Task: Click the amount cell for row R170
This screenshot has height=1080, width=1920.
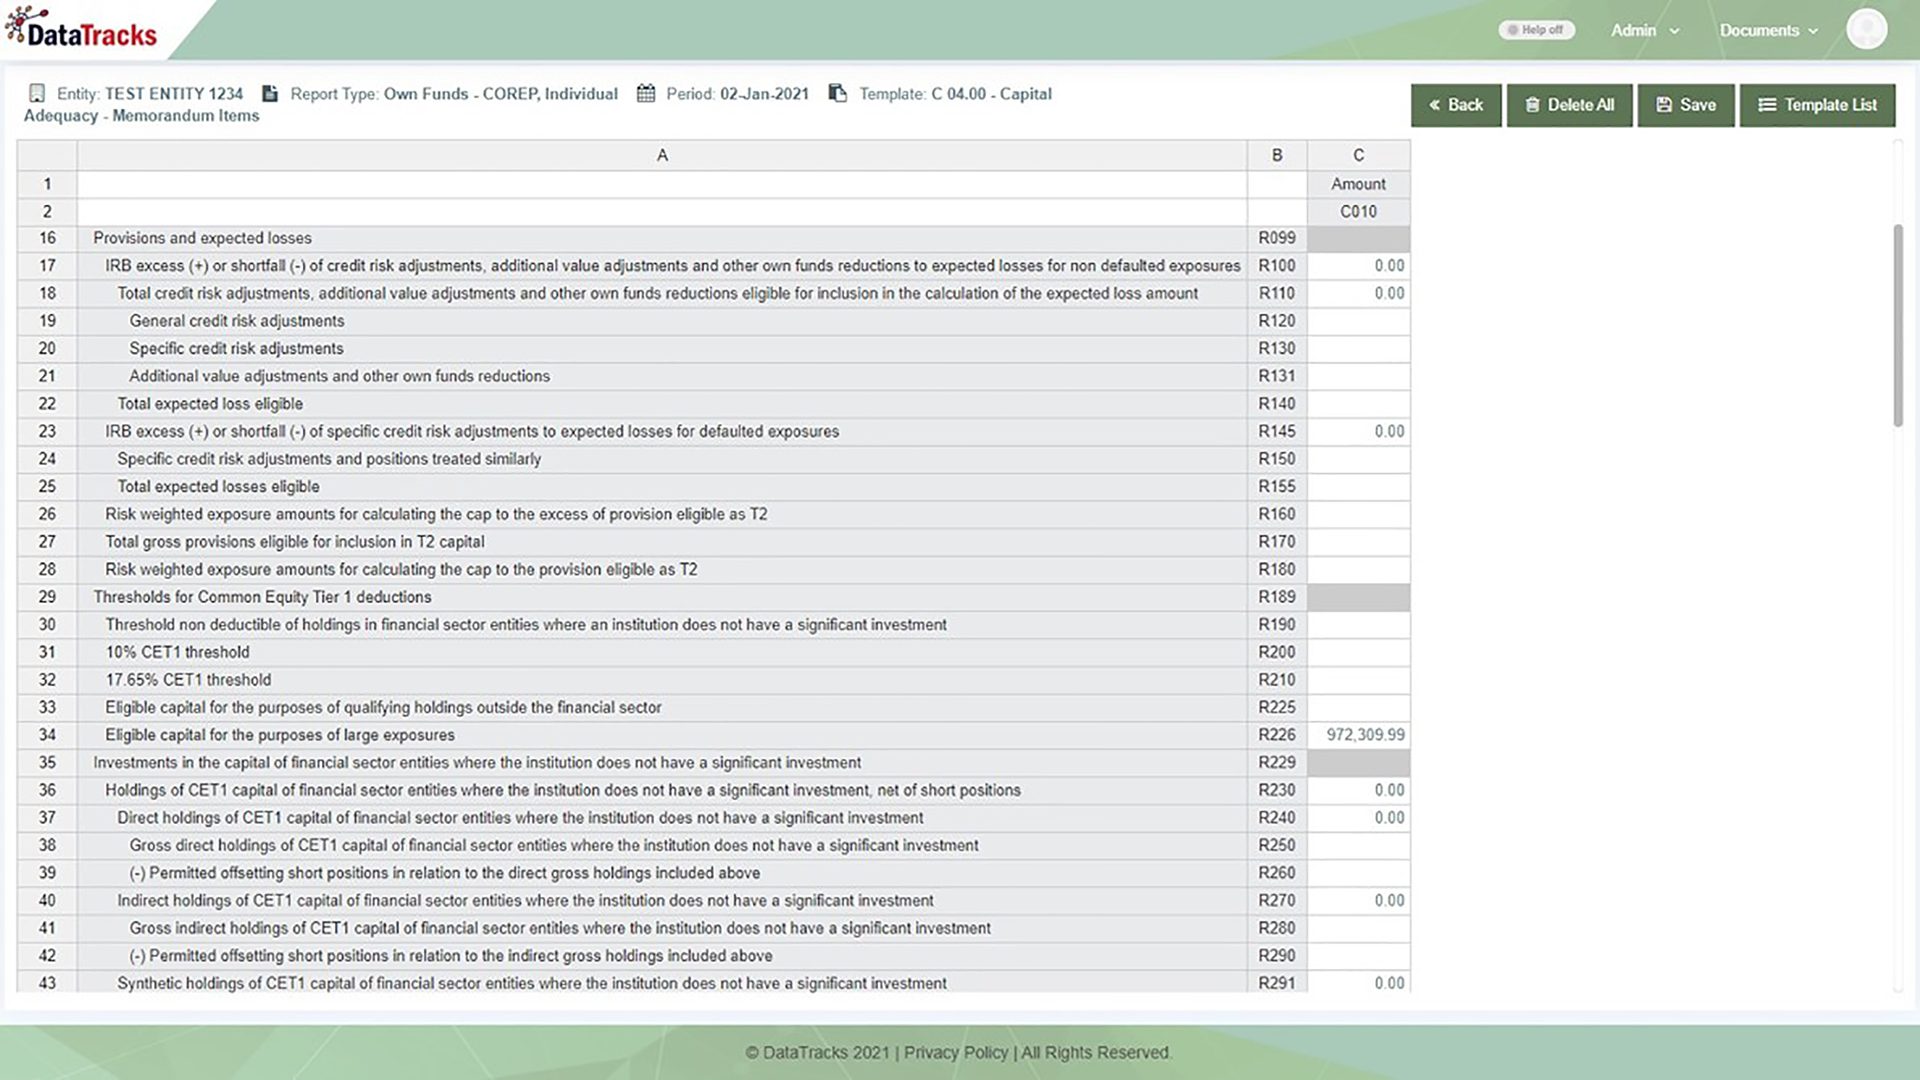Action: [x=1358, y=542]
